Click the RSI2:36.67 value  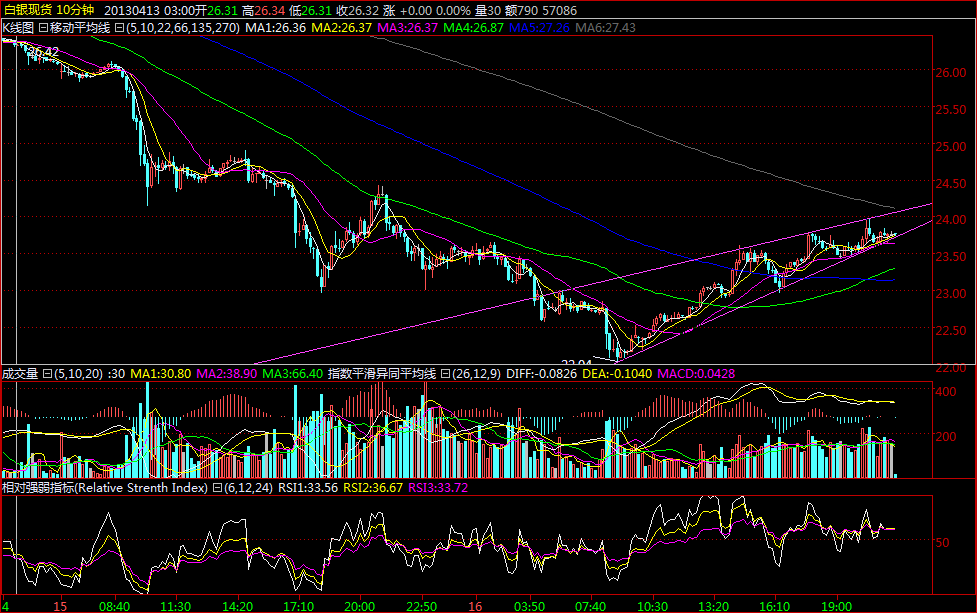pos(373,488)
